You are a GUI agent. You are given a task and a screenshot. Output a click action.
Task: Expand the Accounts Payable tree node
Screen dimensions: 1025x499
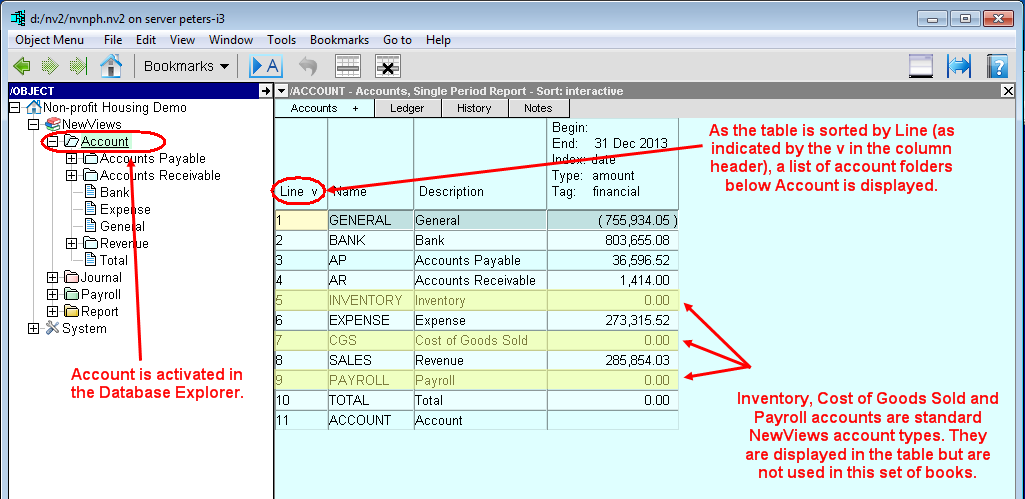(72, 159)
